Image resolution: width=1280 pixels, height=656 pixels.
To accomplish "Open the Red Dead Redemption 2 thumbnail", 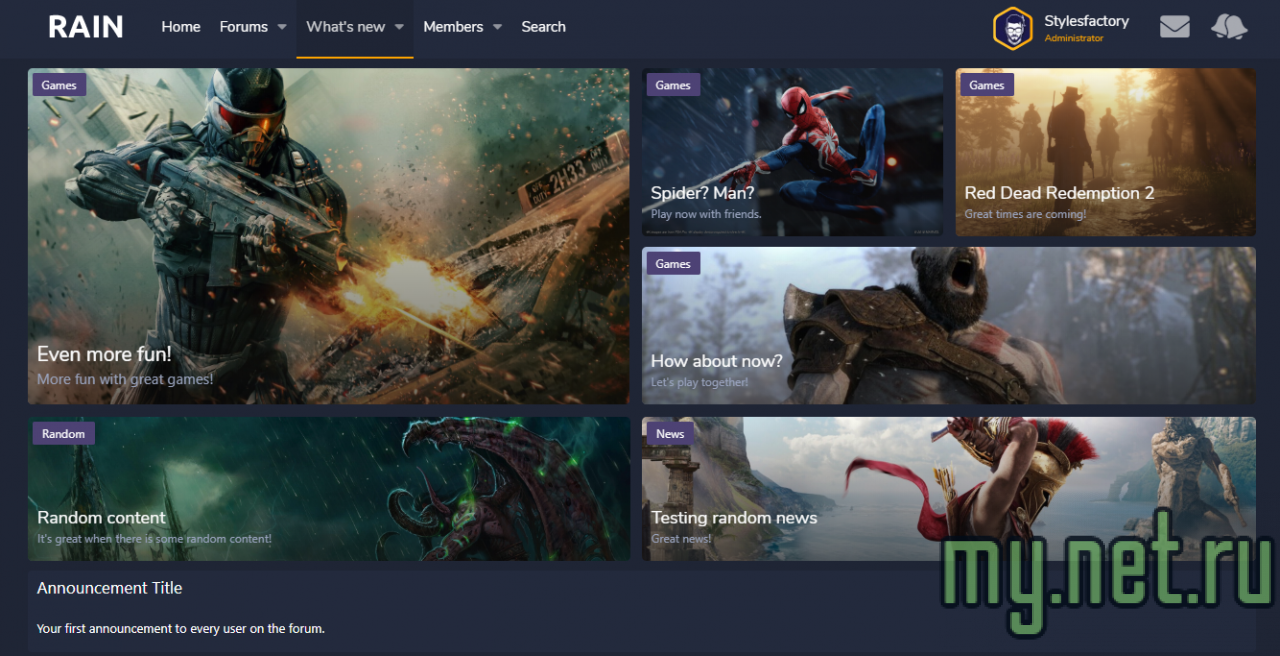I will coord(1059,193).
